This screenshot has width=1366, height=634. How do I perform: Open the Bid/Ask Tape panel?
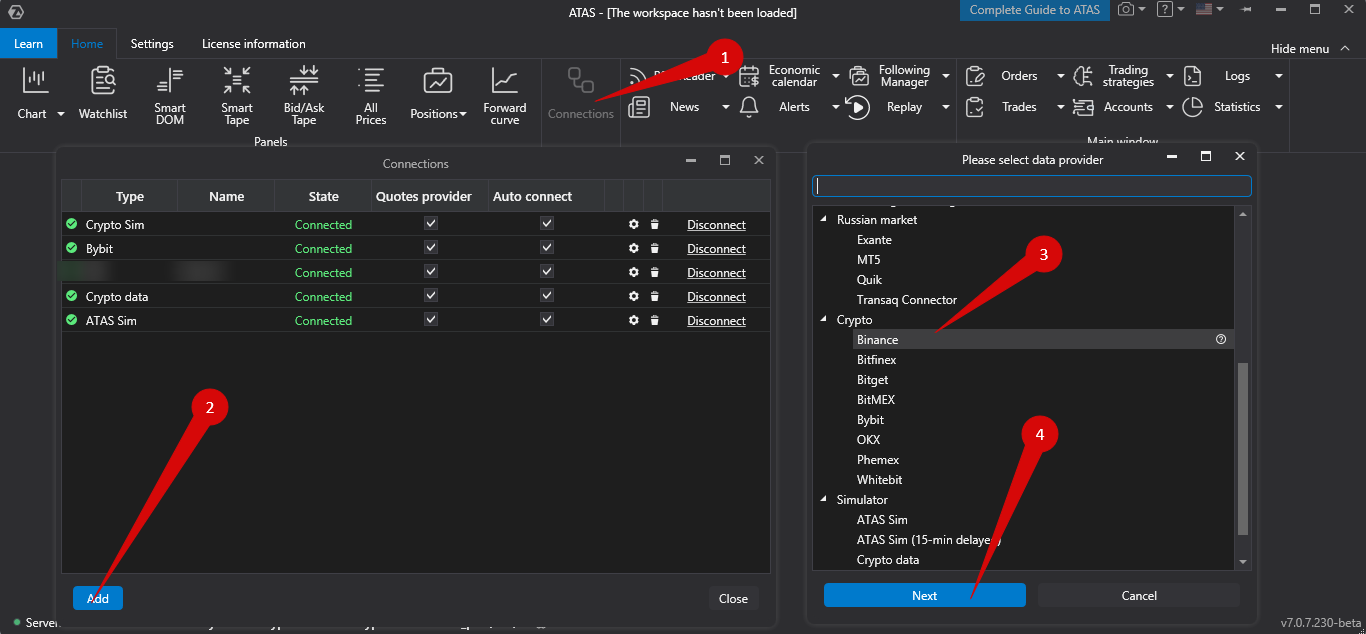(303, 95)
